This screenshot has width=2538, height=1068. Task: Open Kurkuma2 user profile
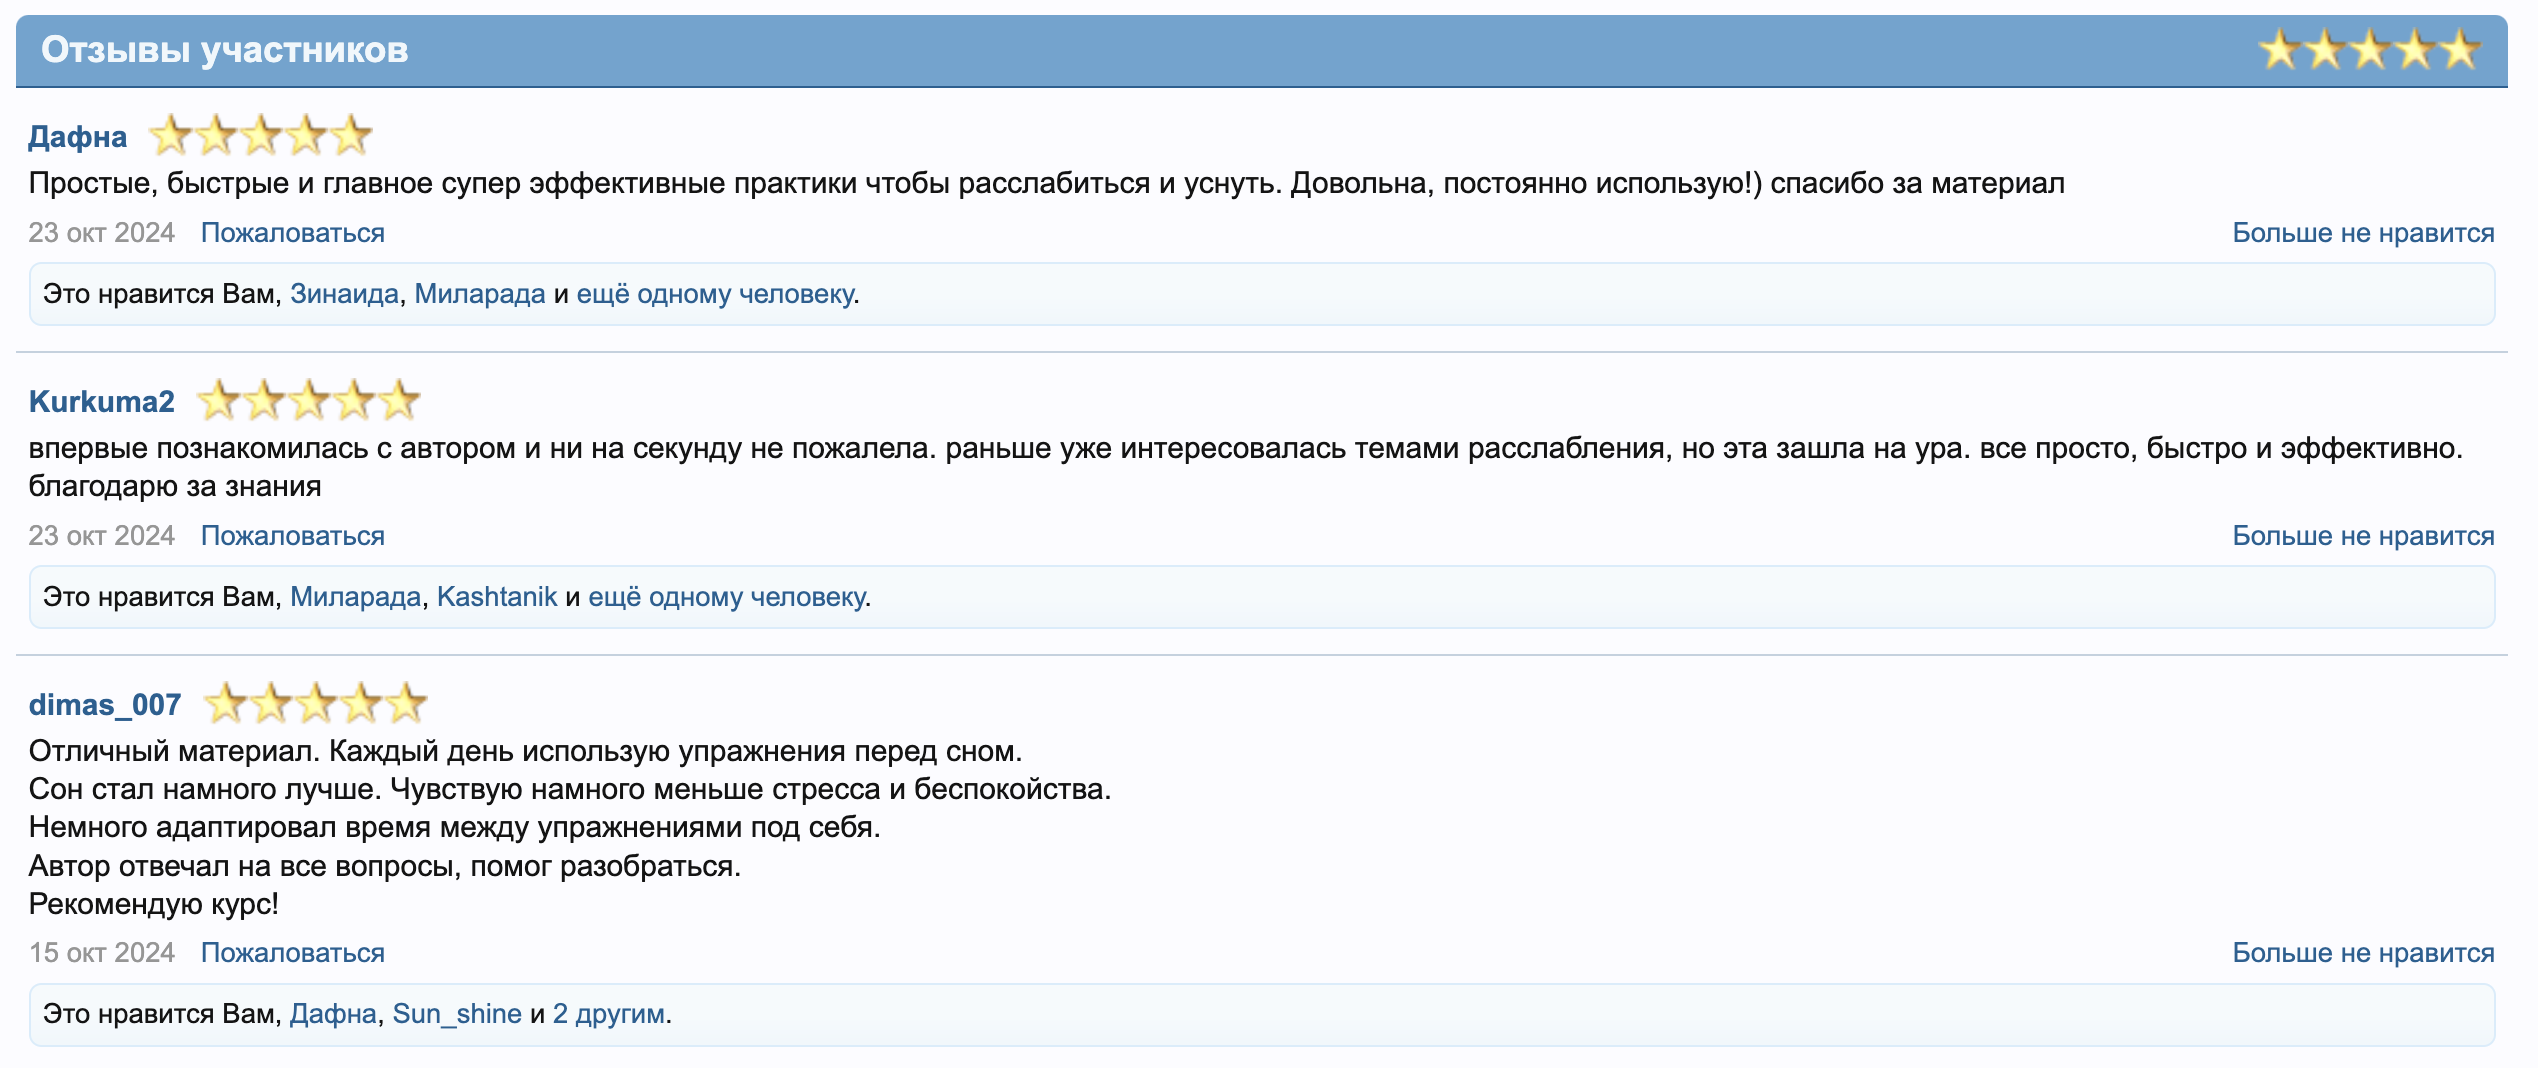102,402
